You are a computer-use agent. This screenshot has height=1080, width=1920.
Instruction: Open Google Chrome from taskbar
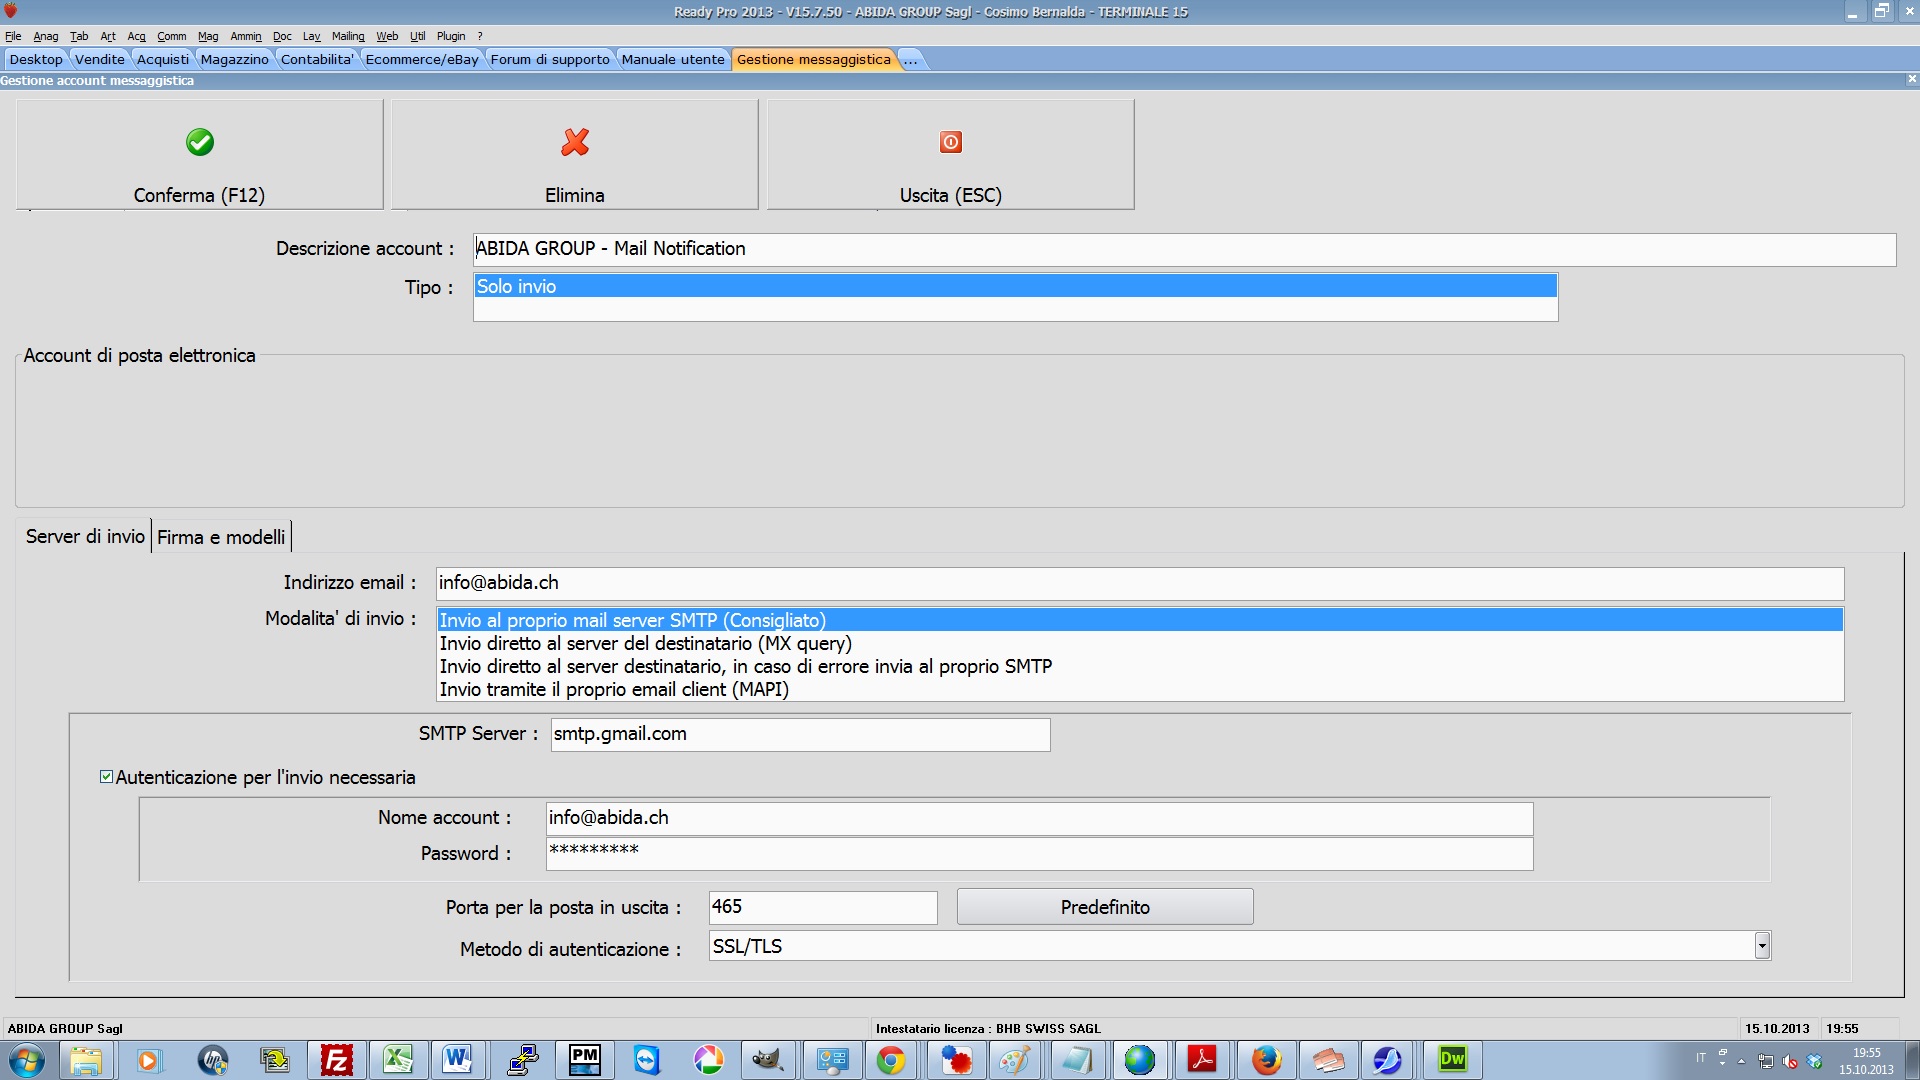click(890, 1060)
